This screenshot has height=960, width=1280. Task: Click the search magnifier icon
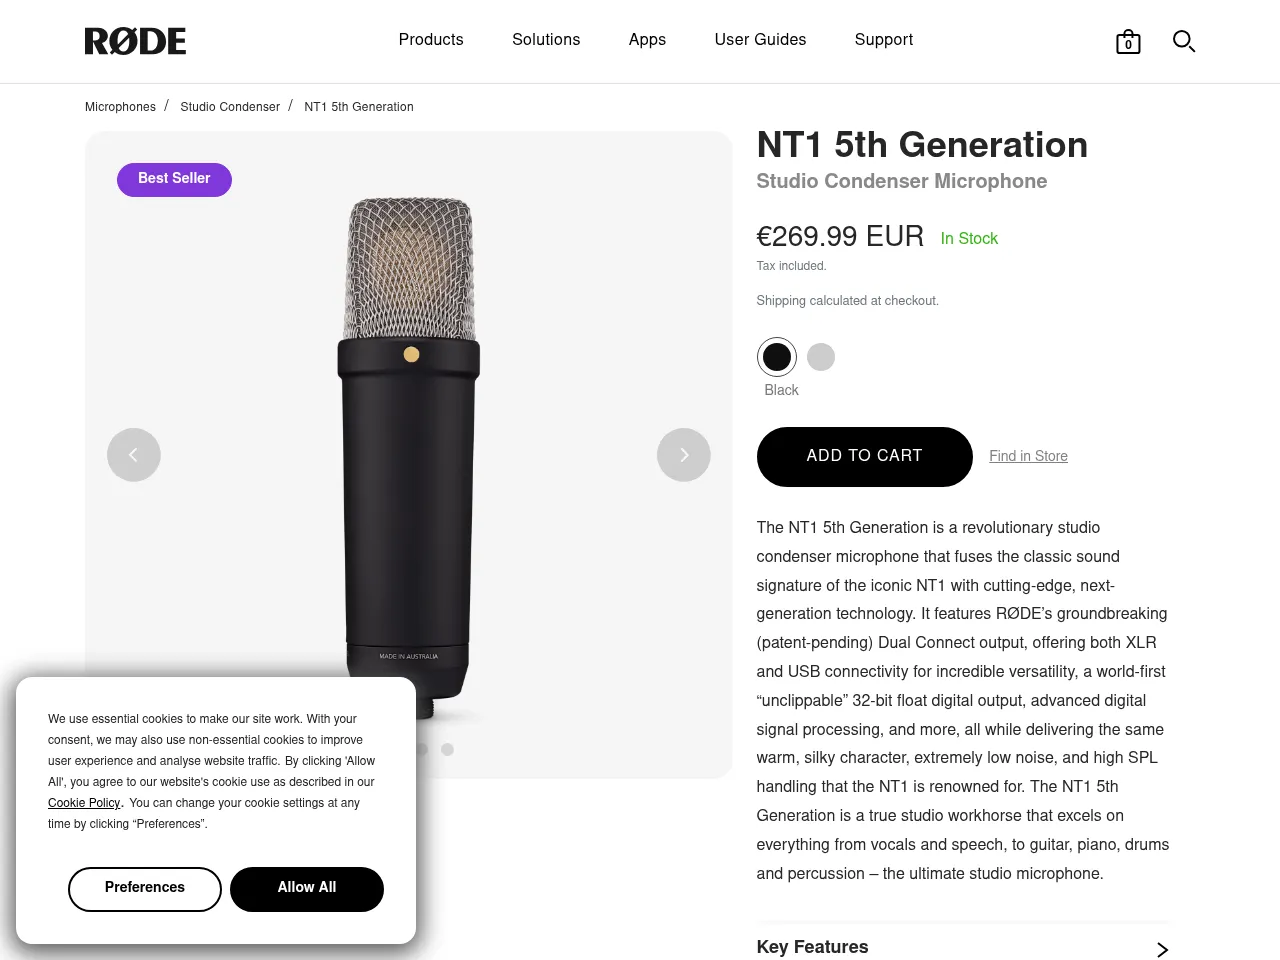pos(1184,41)
